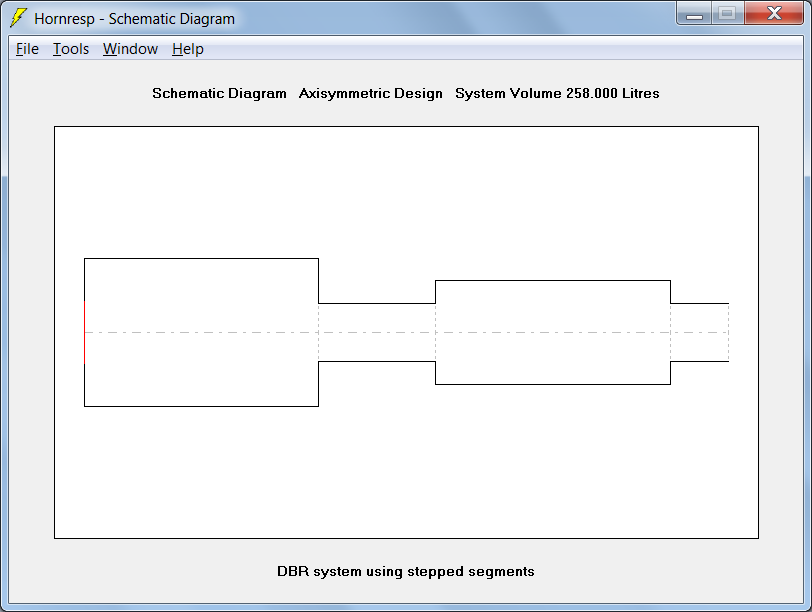Click the red driver diaphragm line
Viewport: 812px width, 612px height.
(84, 332)
